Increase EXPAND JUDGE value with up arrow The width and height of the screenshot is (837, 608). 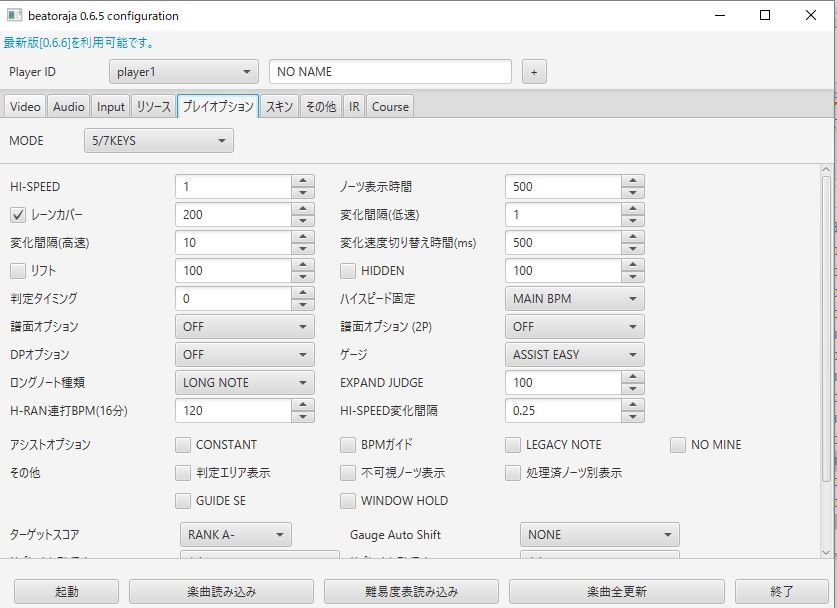point(633,377)
